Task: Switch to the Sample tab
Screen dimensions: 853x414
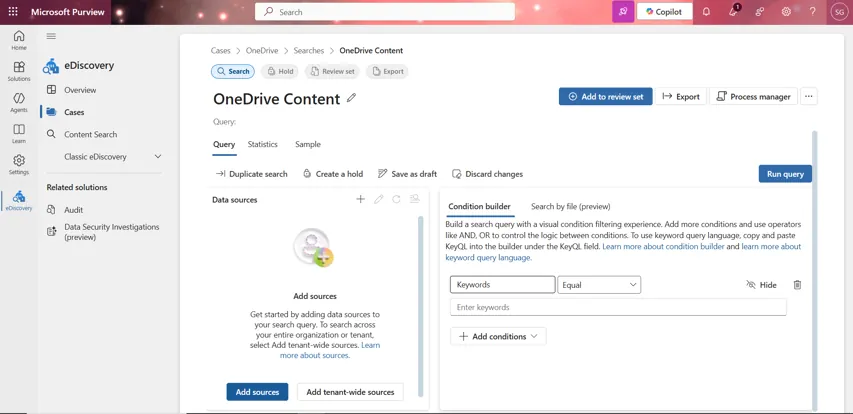Action: click(x=308, y=144)
